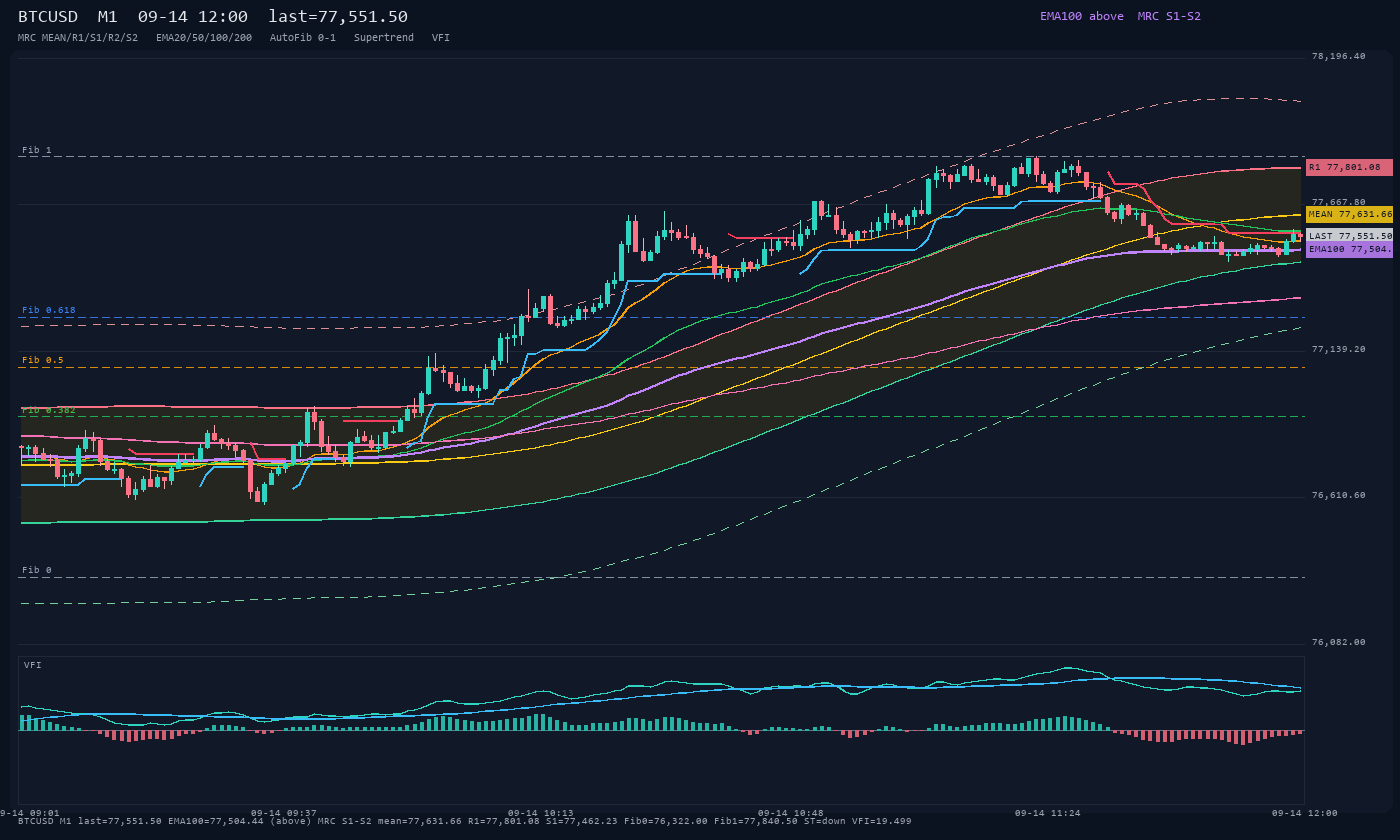Click the 09-14 09:37 time axis label
This screenshot has height=840, width=1400.
tap(284, 813)
